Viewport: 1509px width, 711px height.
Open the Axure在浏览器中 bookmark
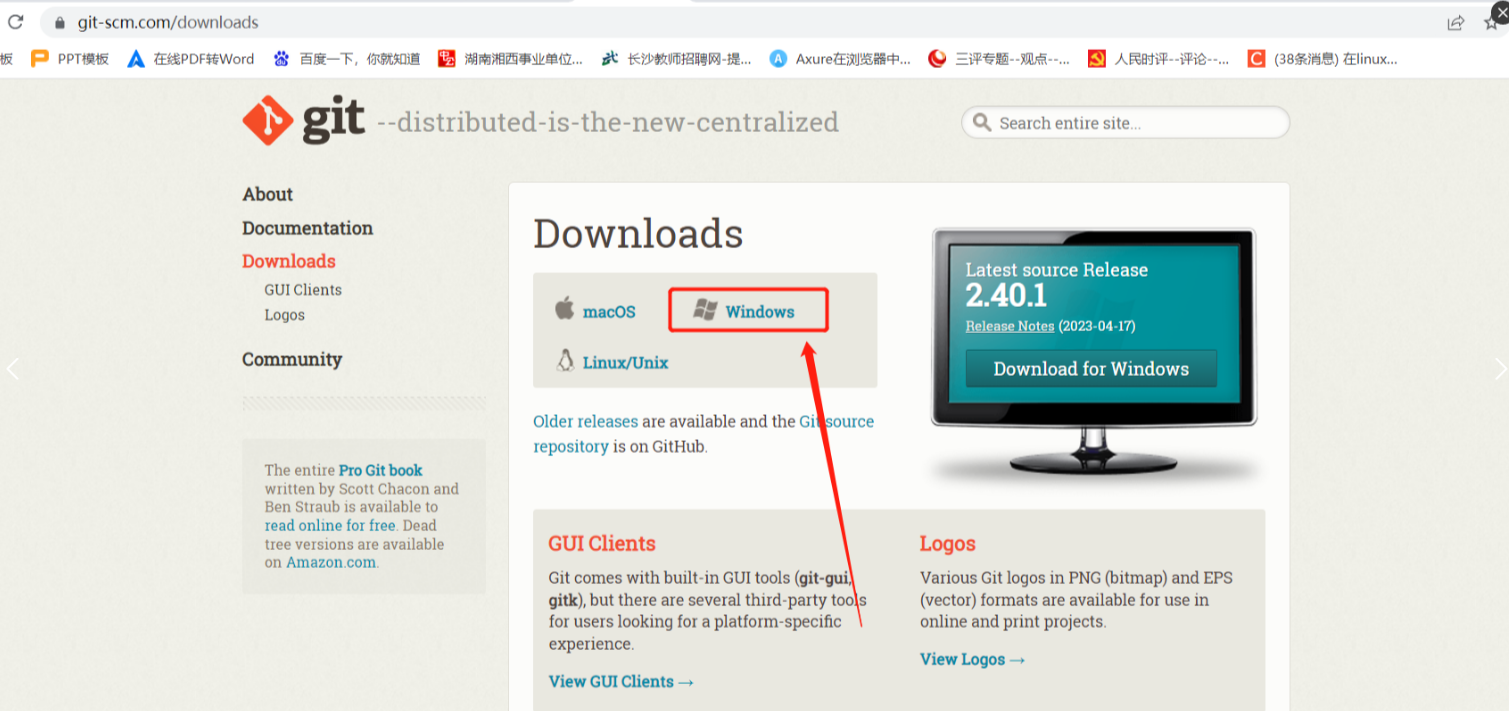point(840,59)
